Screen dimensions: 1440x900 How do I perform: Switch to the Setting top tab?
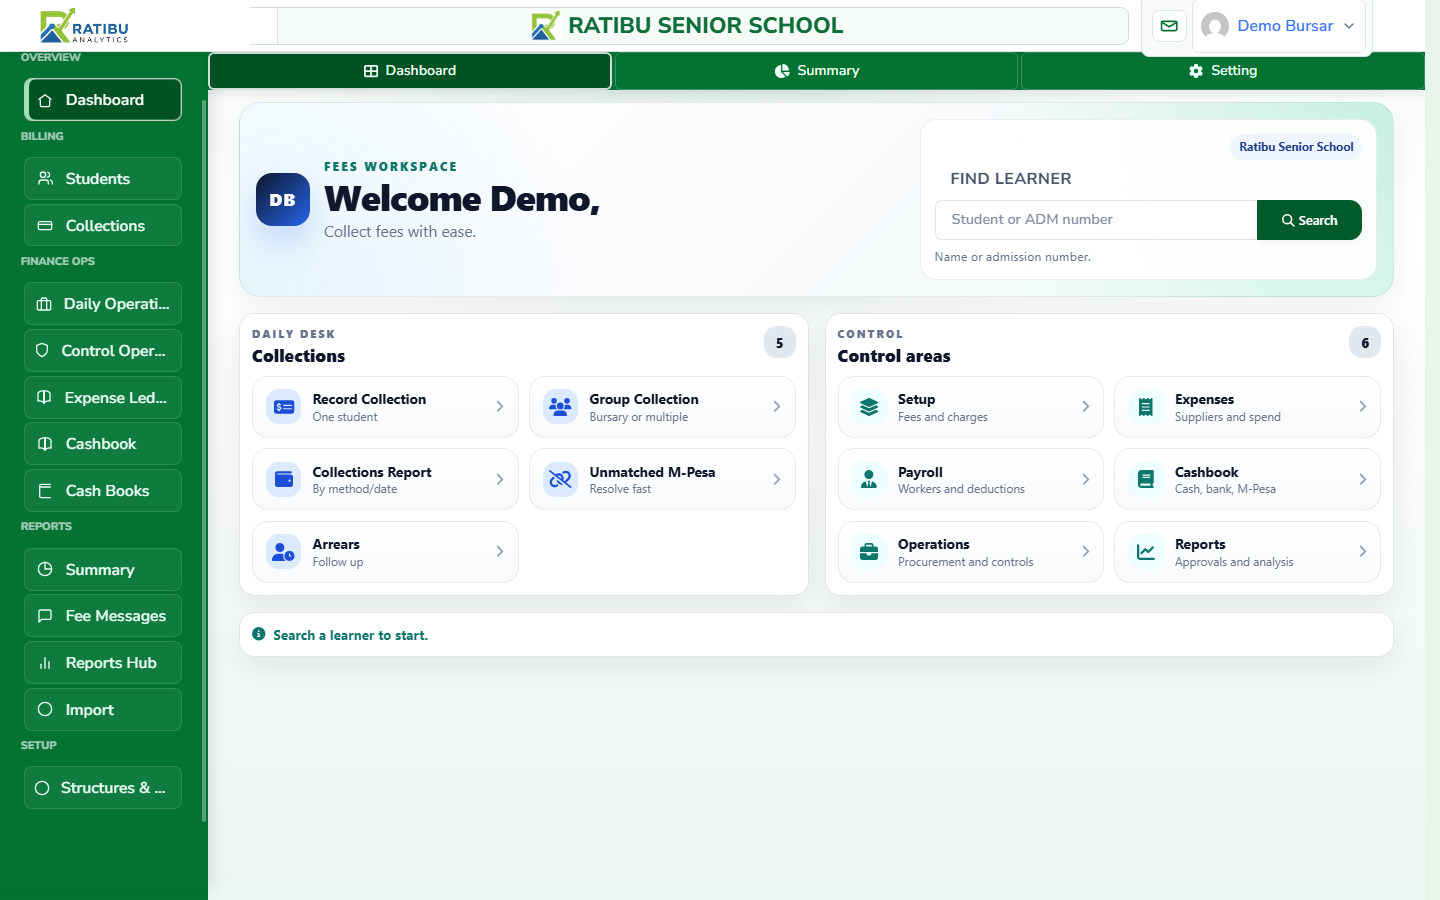pos(1223,71)
